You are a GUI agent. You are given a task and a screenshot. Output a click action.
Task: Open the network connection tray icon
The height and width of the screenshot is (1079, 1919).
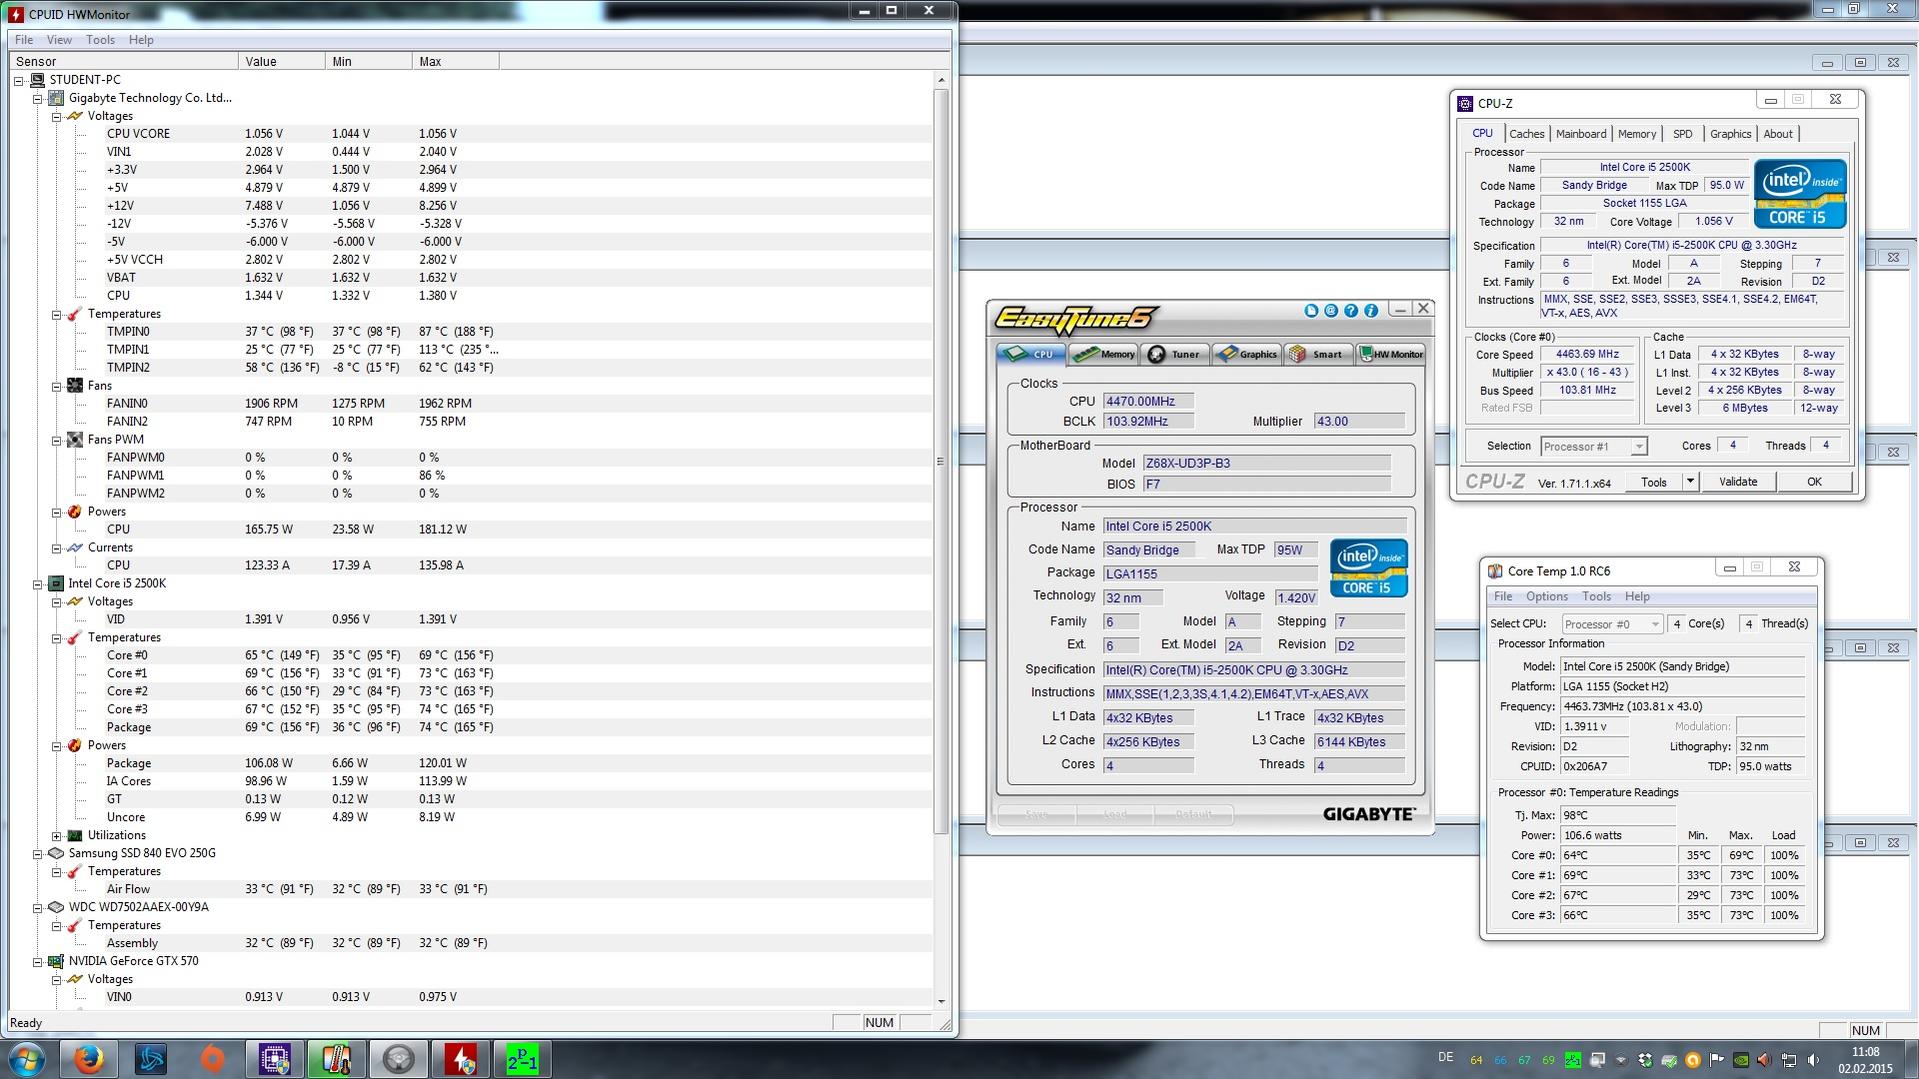click(x=1789, y=1060)
